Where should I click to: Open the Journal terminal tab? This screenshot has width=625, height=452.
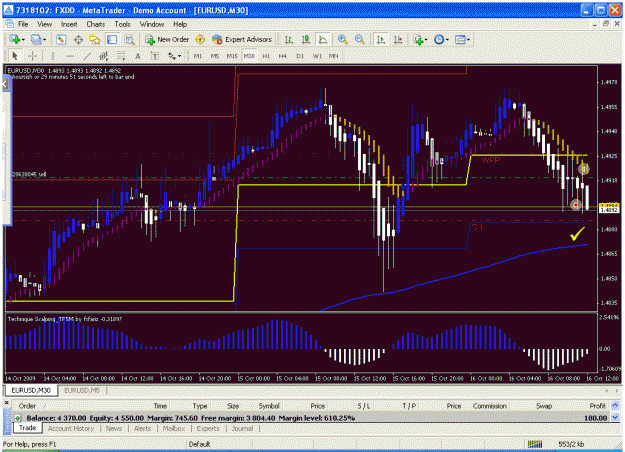(242, 428)
